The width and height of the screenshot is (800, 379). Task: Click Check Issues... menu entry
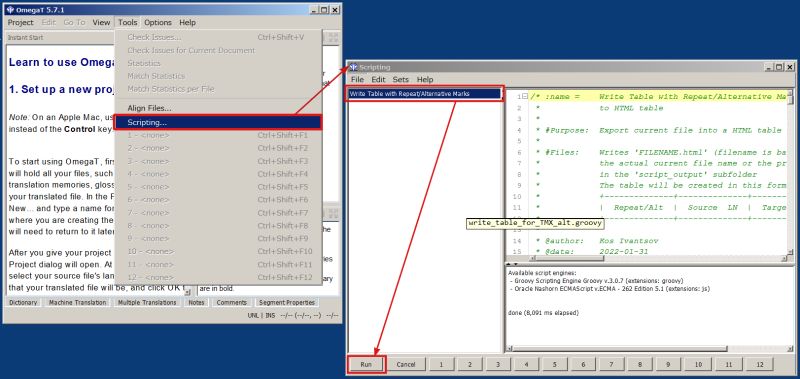pos(218,37)
